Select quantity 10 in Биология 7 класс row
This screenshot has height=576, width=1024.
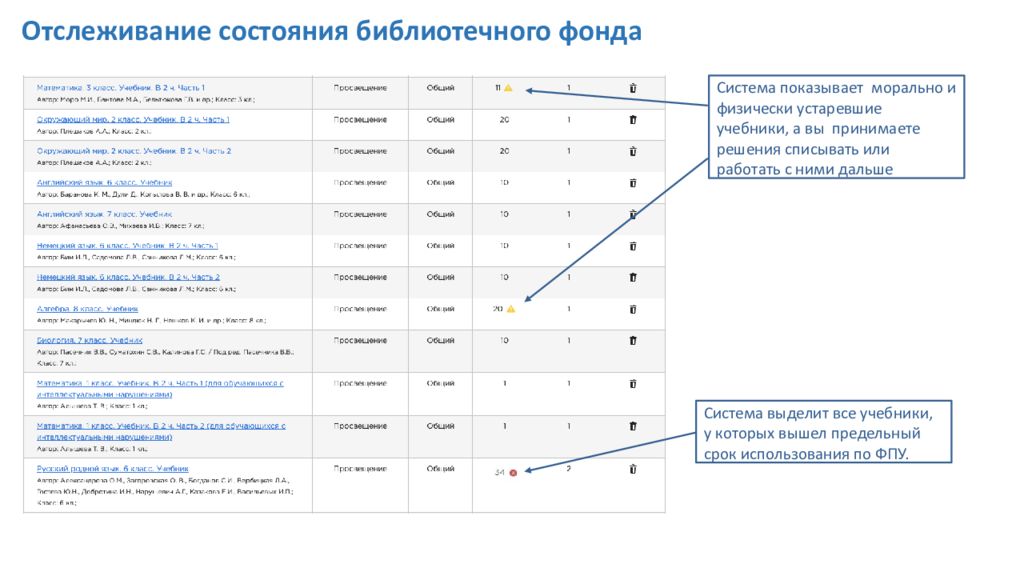click(x=504, y=340)
